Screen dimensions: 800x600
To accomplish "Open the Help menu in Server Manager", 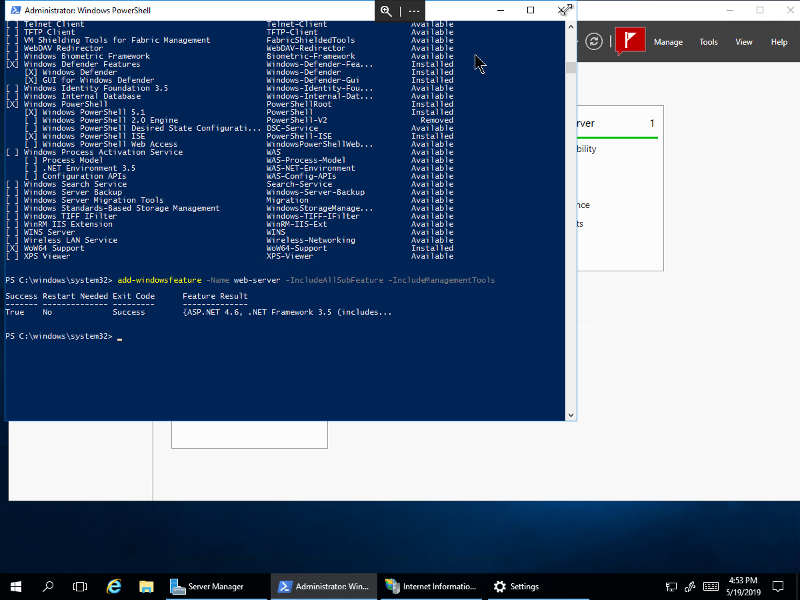I will click(779, 42).
